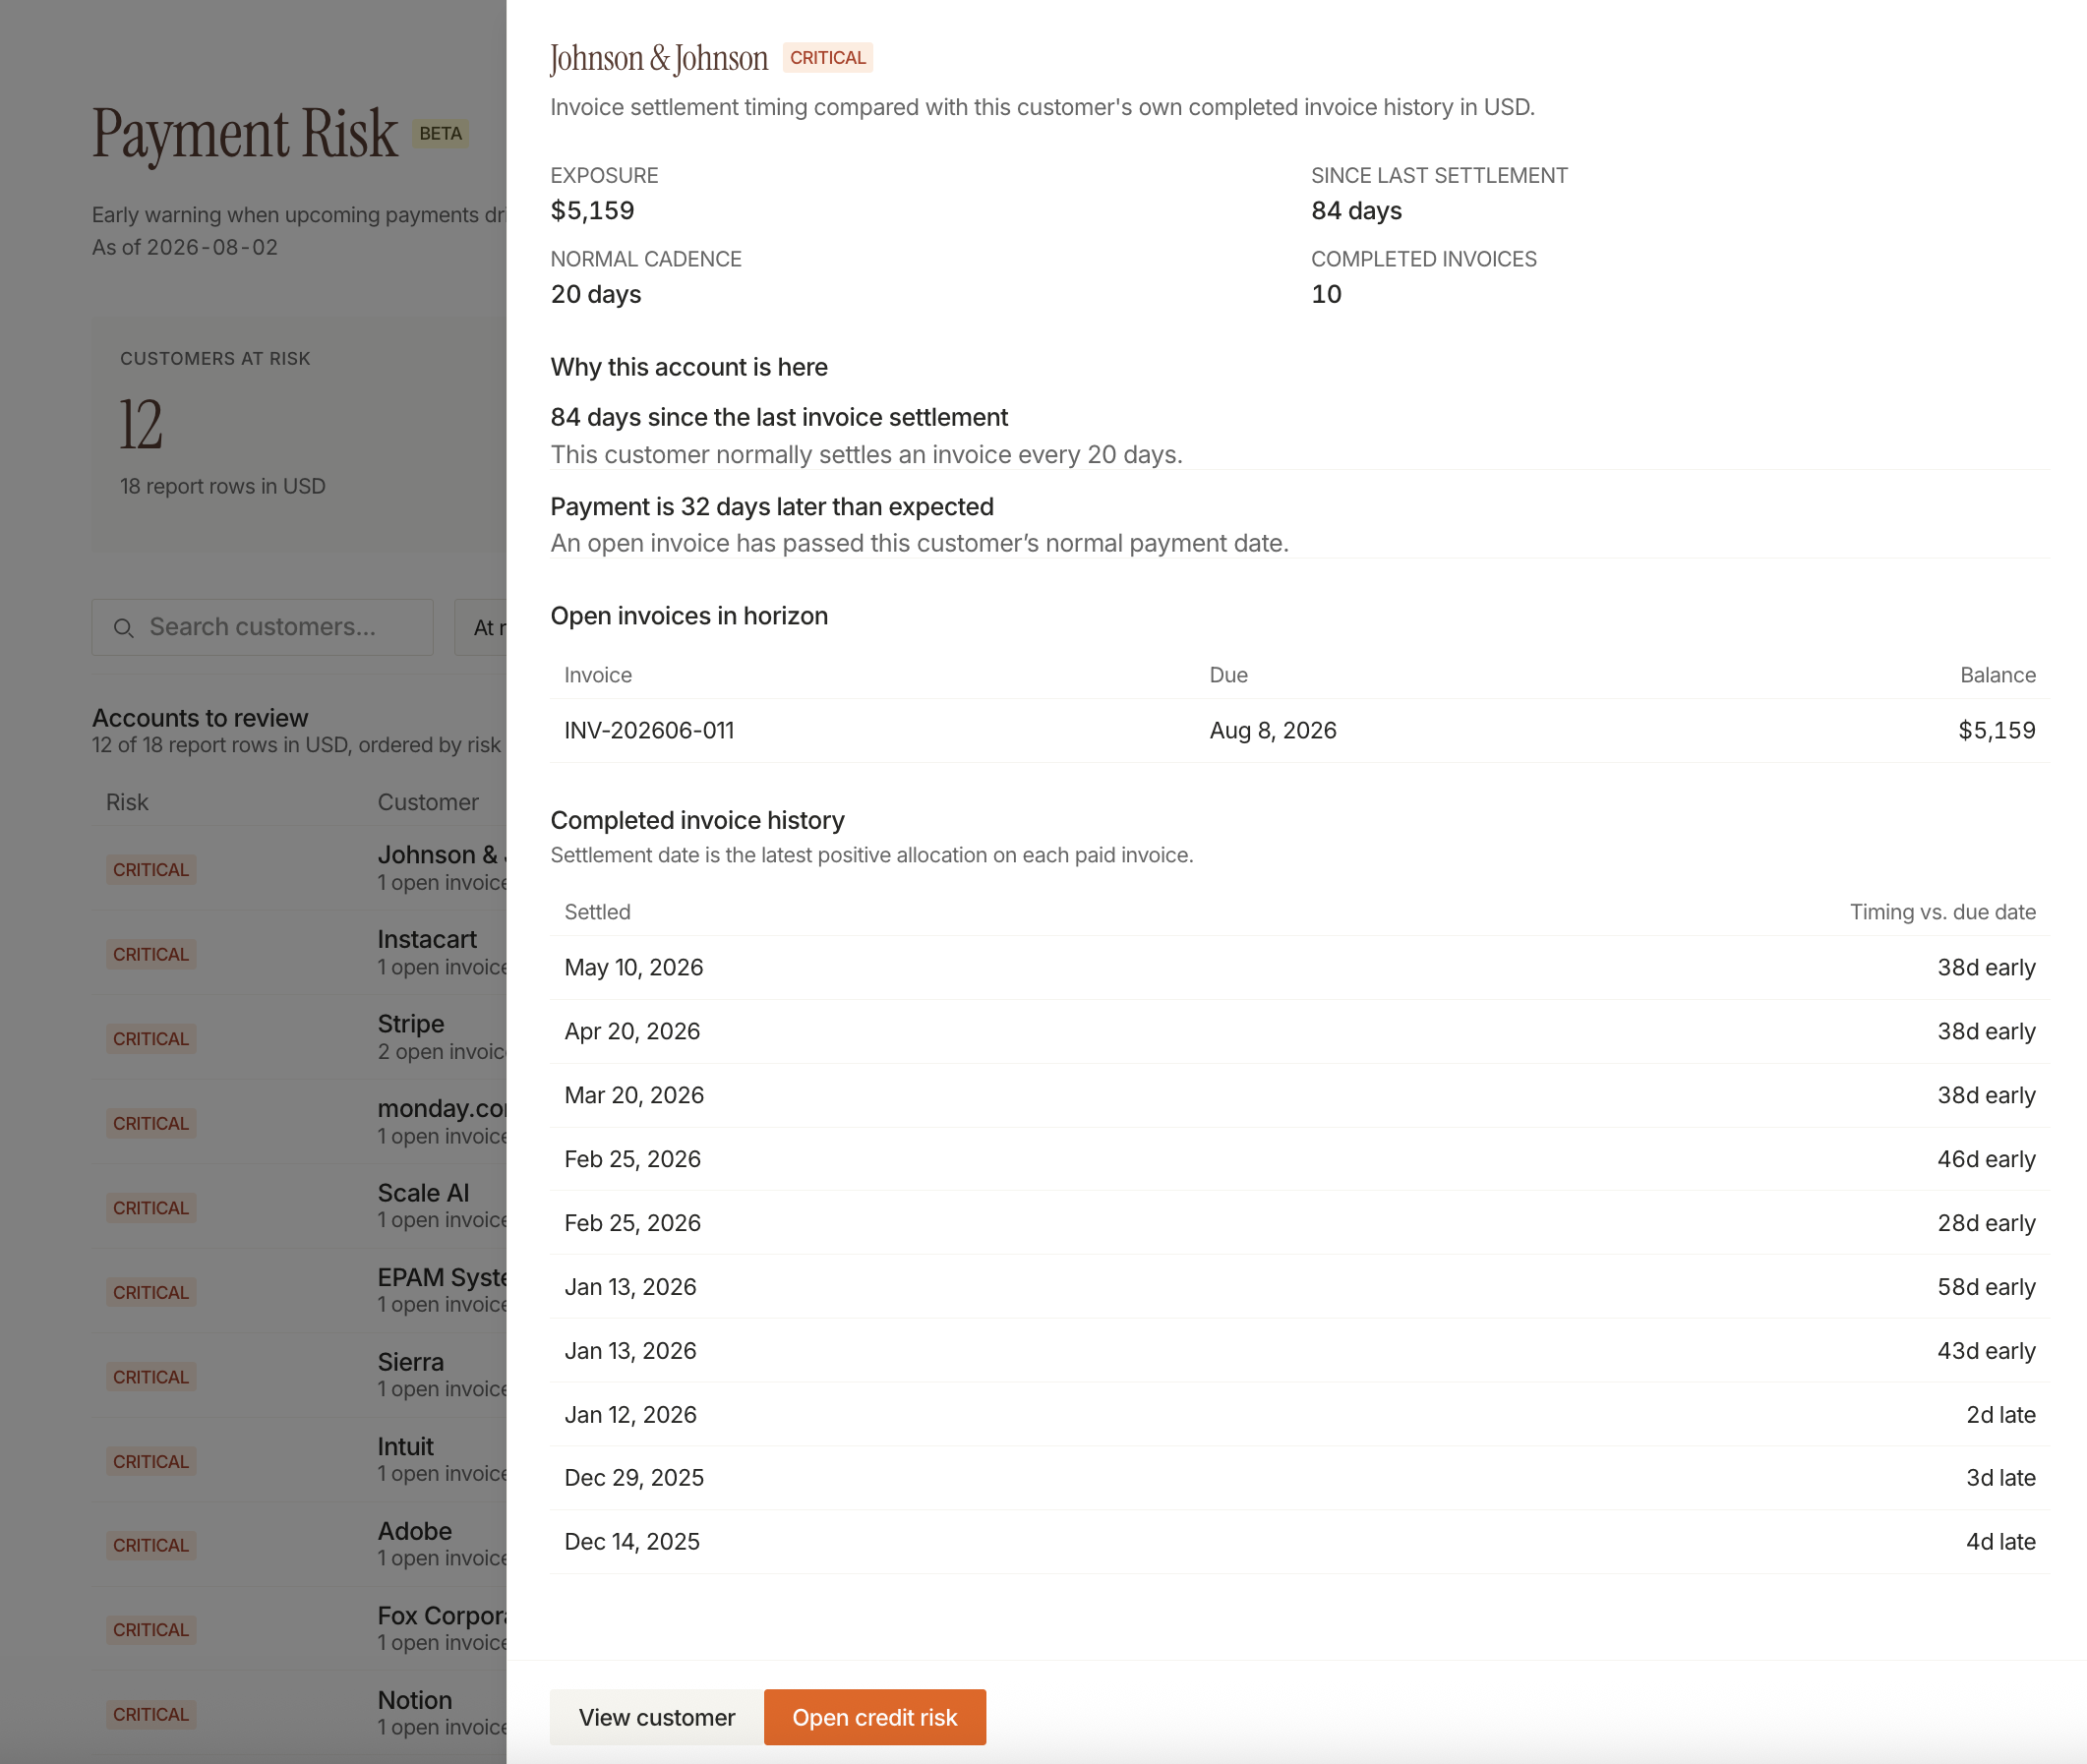This screenshot has width=2087, height=1764.
Task: Open the Intuit account row
Action: point(300,1460)
